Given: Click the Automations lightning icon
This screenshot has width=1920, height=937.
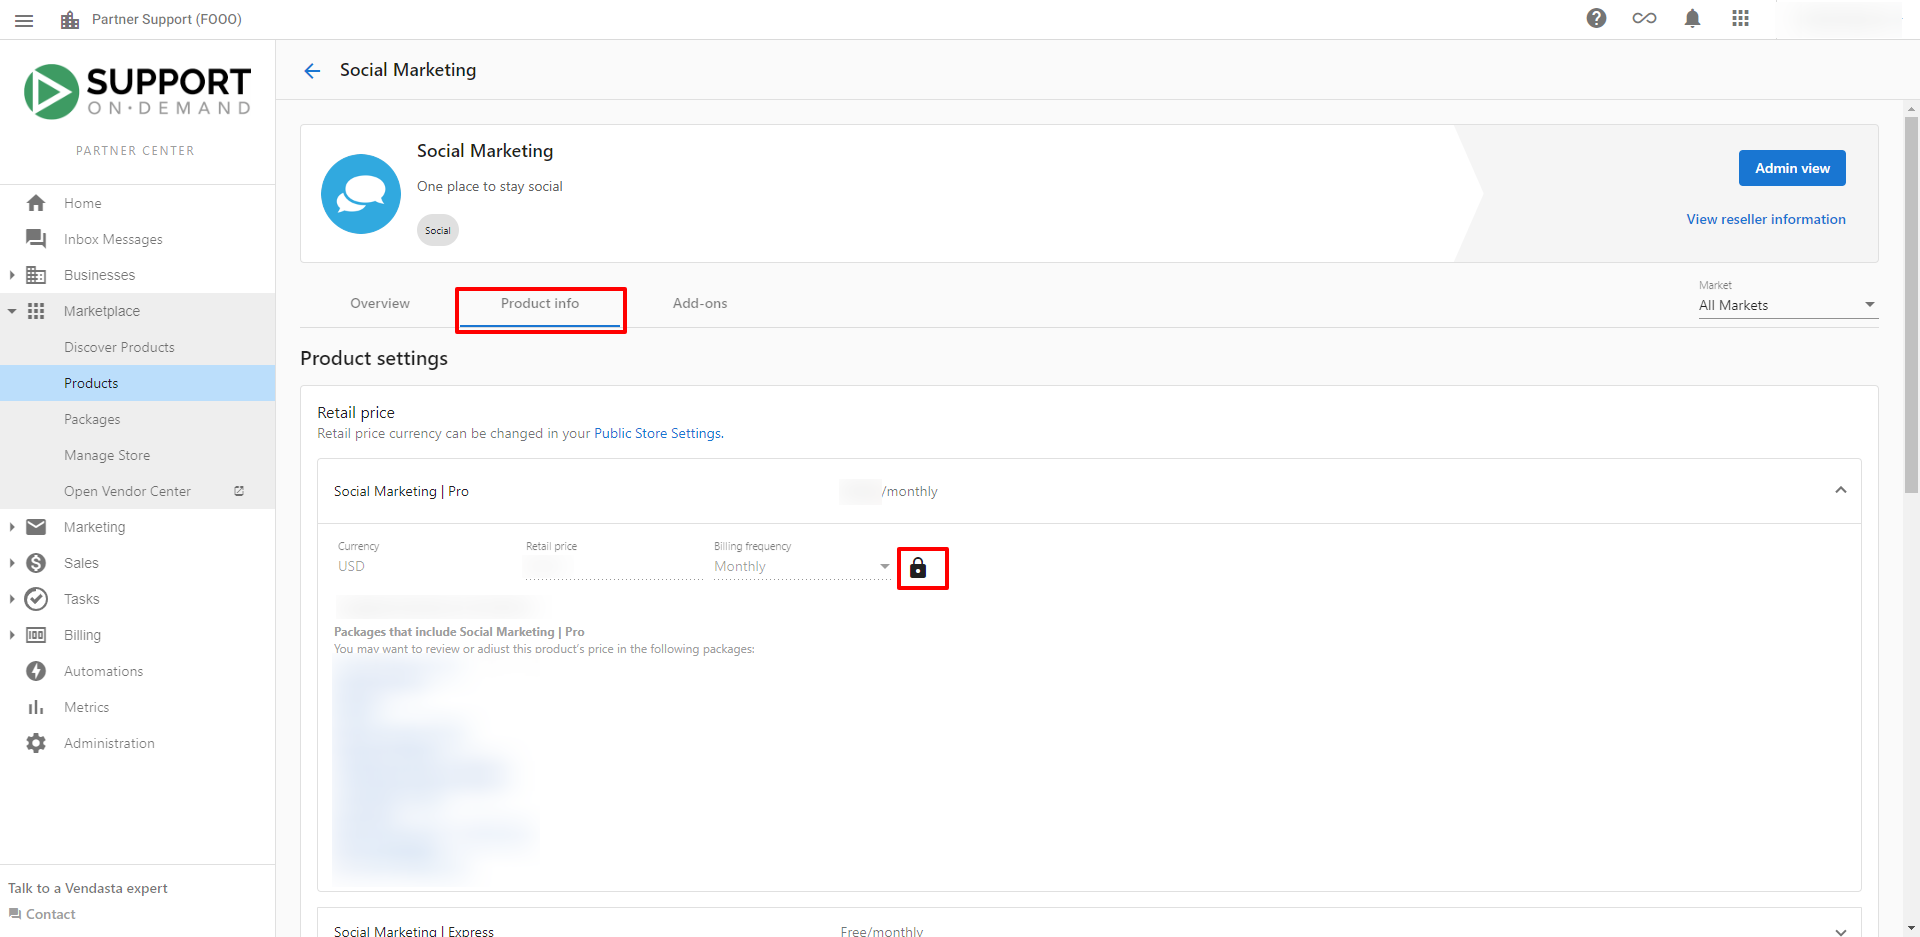Looking at the screenshot, I should click(36, 671).
